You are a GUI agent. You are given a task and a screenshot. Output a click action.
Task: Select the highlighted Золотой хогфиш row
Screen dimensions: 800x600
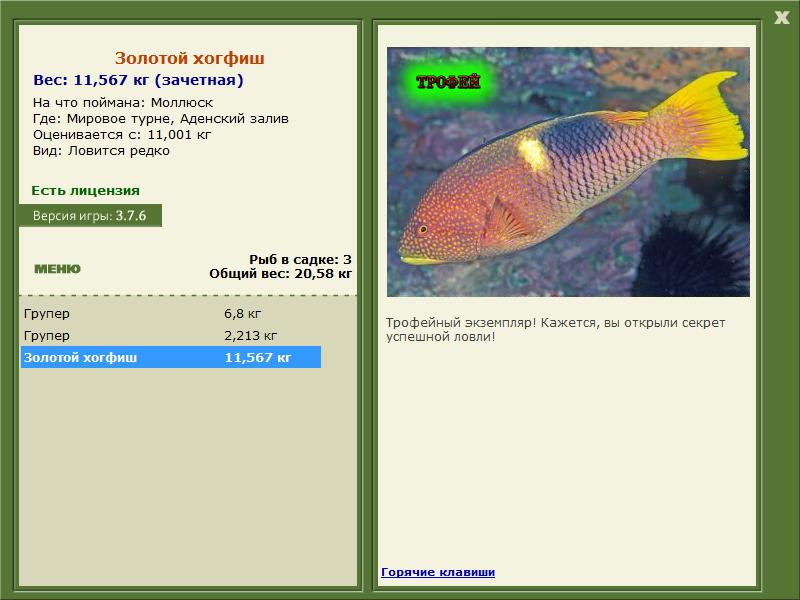(171, 357)
